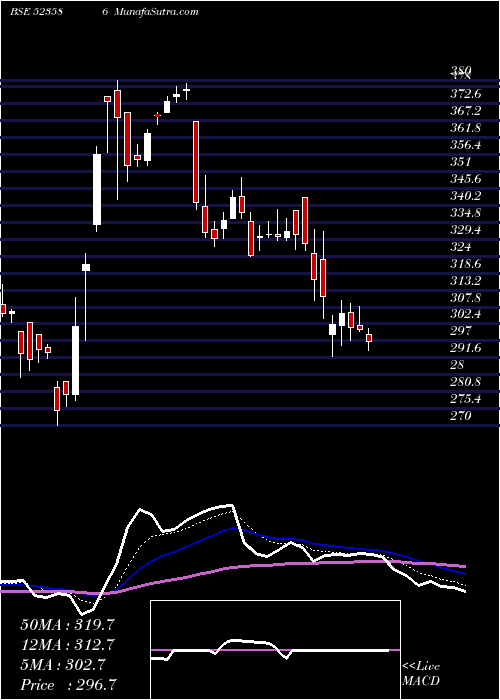Screen dimensions: 500x700
Task: Click the 5MA : 302.7 reading
Action: [x=63, y=665]
